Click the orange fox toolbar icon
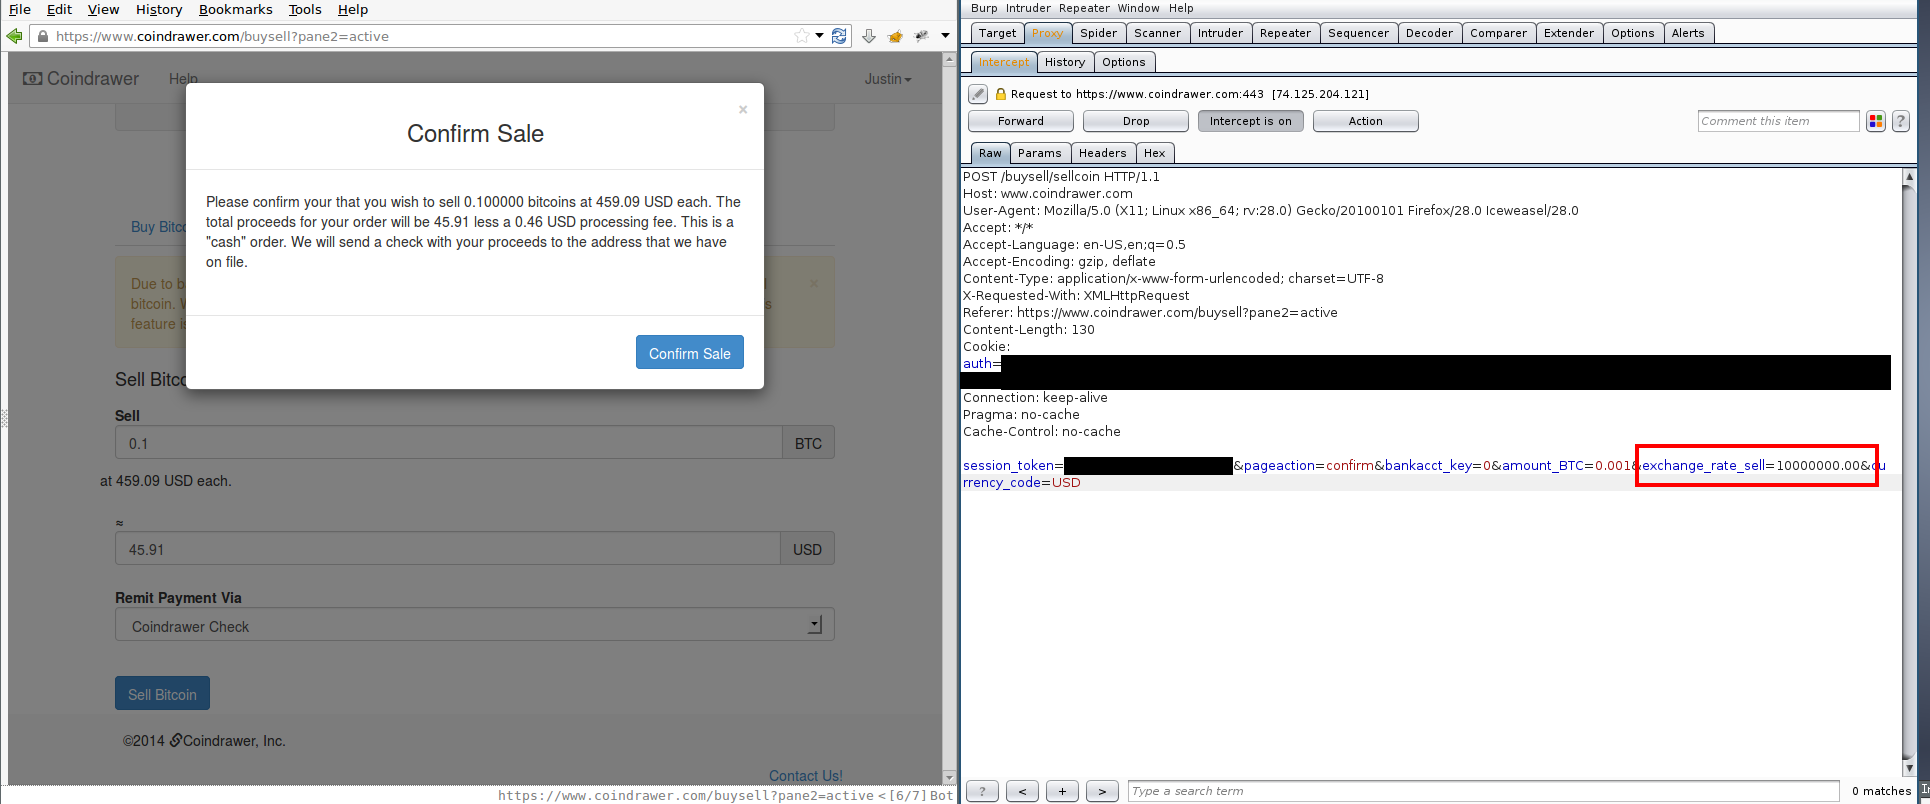1930x804 pixels. pyautogui.click(x=895, y=36)
